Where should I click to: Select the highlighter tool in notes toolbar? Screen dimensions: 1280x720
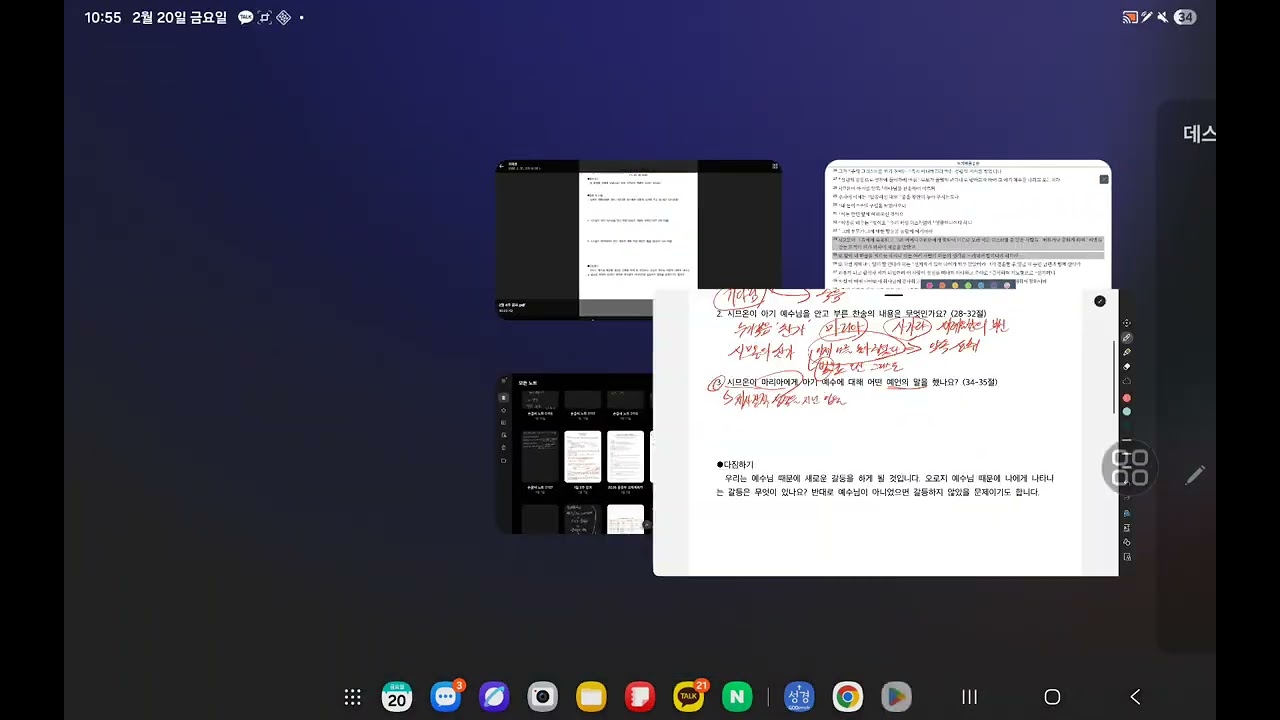tap(1127, 352)
